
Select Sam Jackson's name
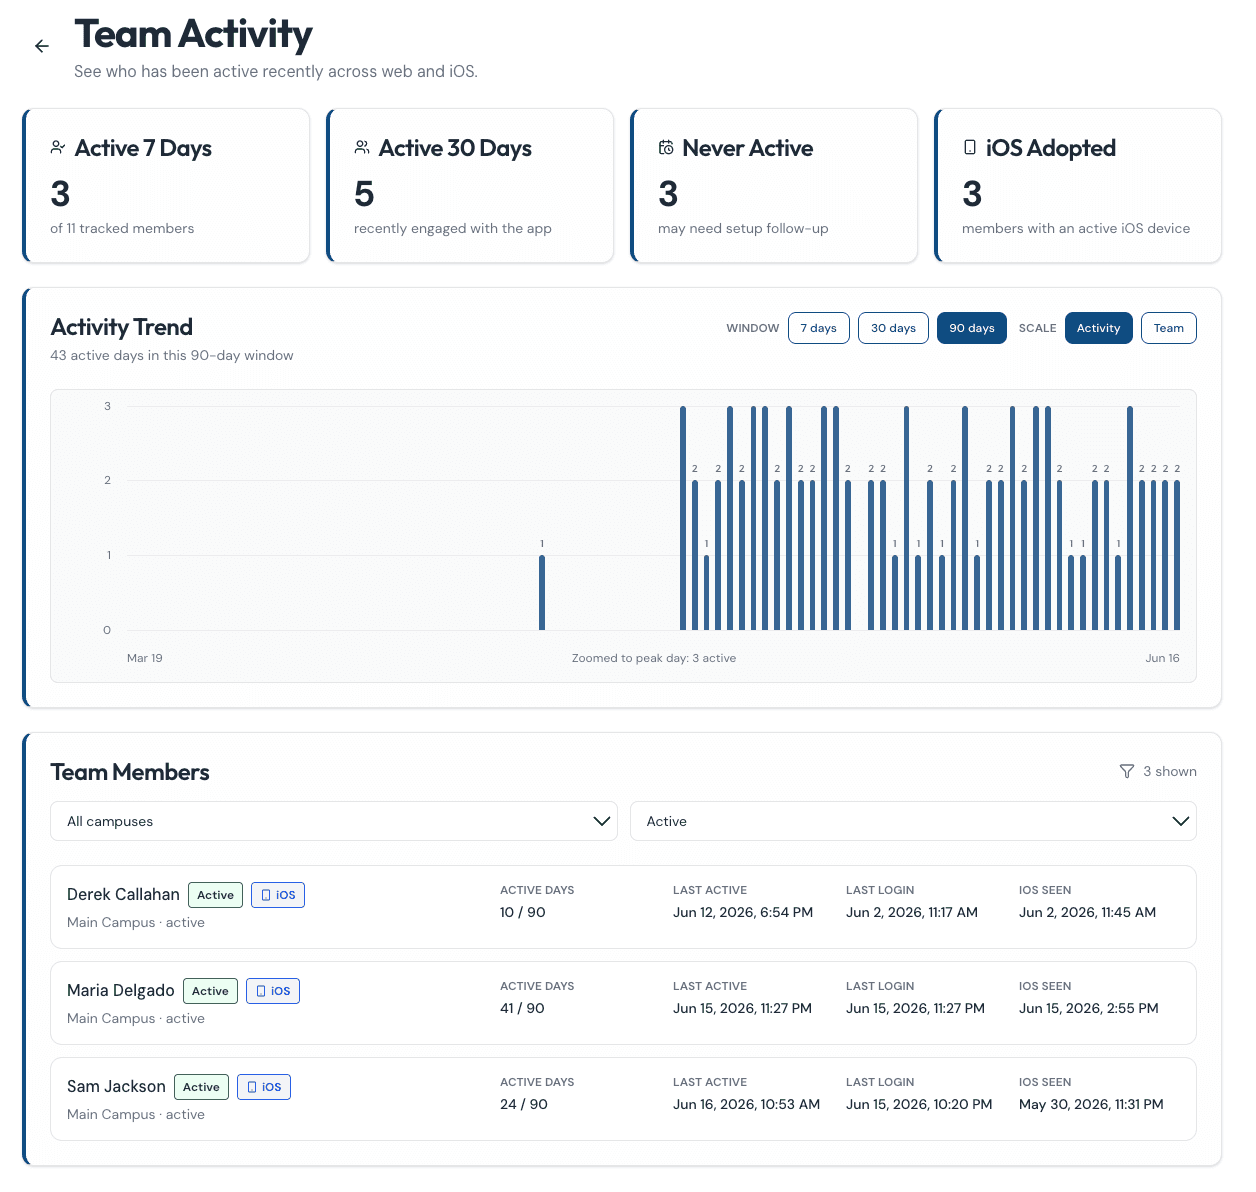pos(116,1086)
